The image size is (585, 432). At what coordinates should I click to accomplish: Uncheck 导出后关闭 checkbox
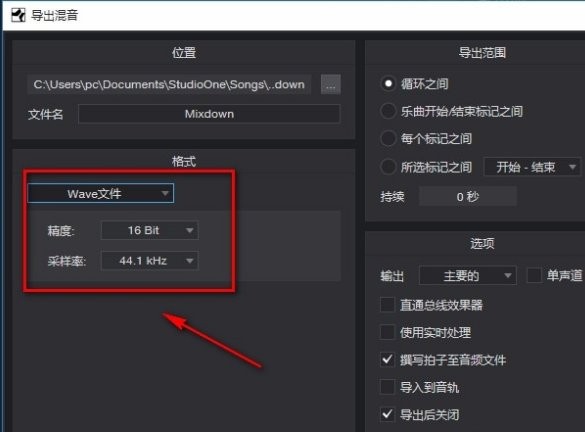pyautogui.click(x=387, y=414)
